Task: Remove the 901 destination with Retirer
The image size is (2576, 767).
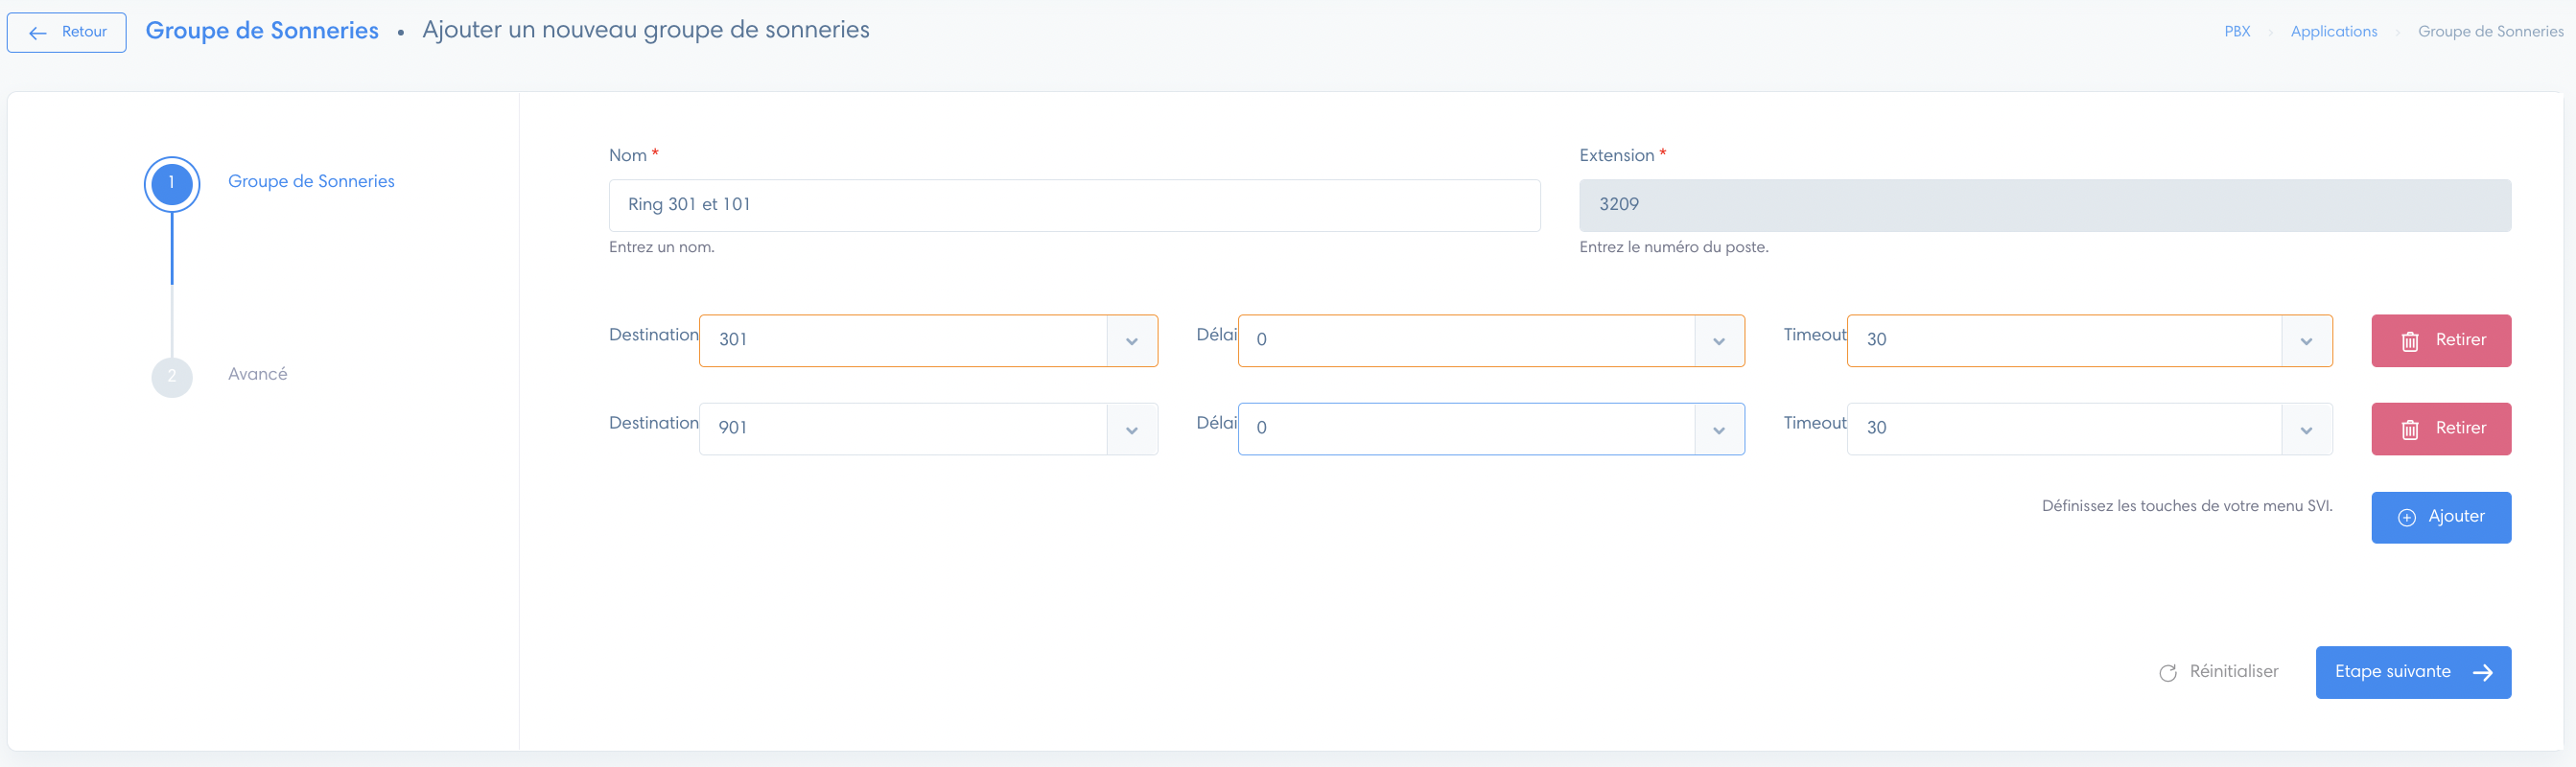Action: coord(2440,428)
